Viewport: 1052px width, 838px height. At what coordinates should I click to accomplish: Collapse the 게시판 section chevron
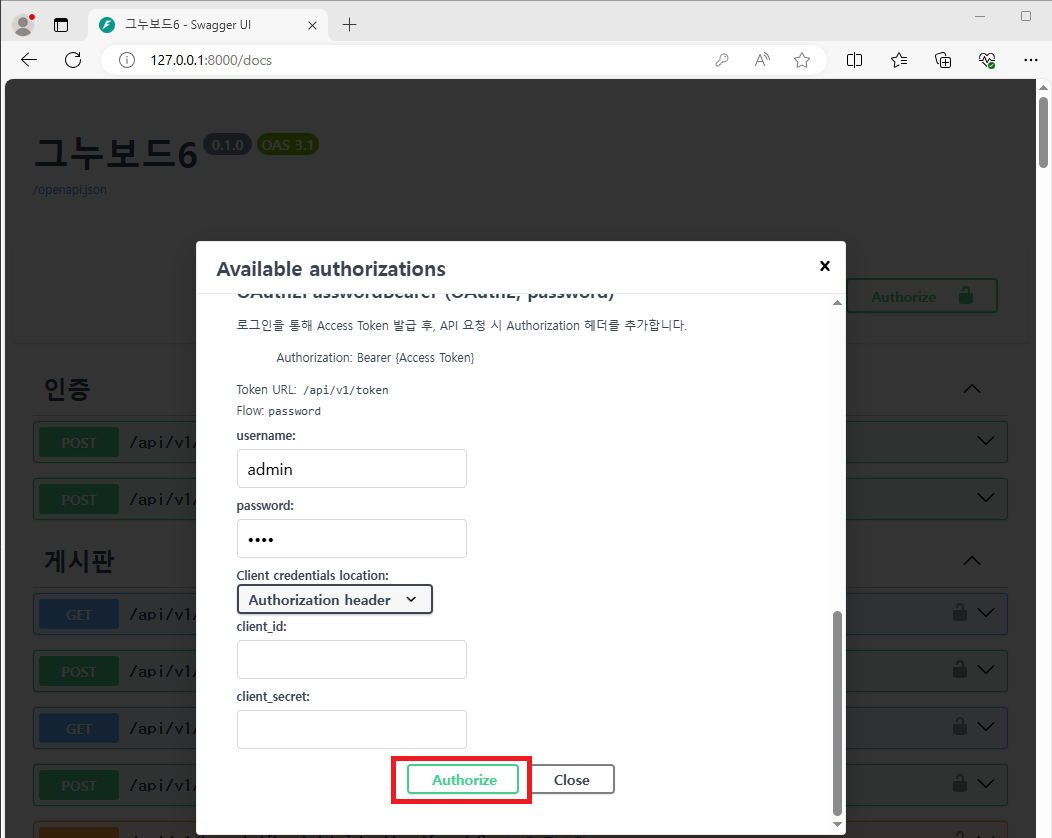click(971, 560)
